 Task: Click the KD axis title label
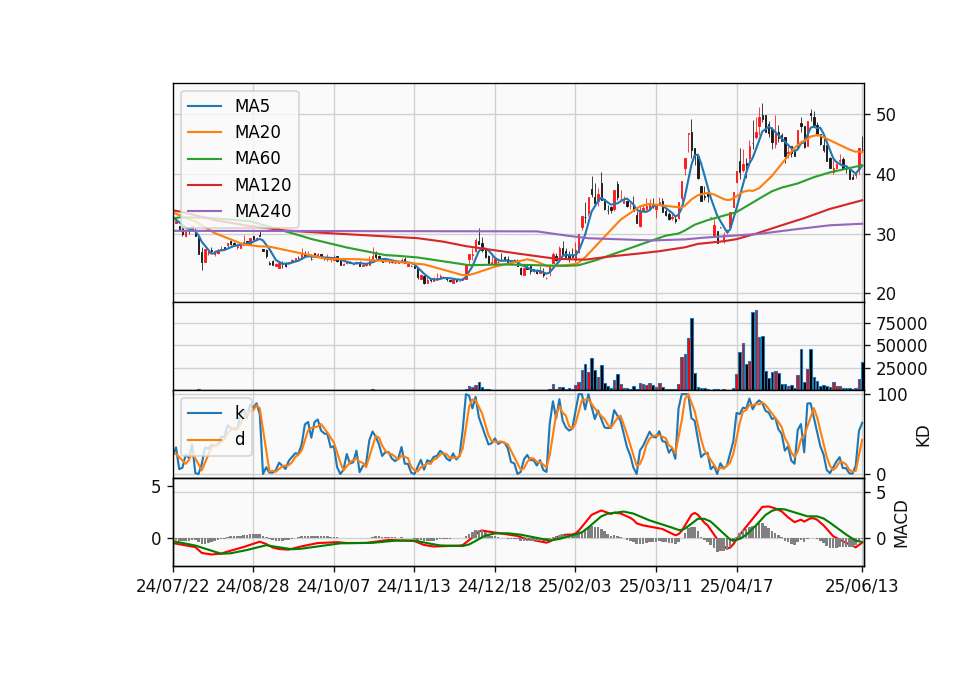click(922, 436)
